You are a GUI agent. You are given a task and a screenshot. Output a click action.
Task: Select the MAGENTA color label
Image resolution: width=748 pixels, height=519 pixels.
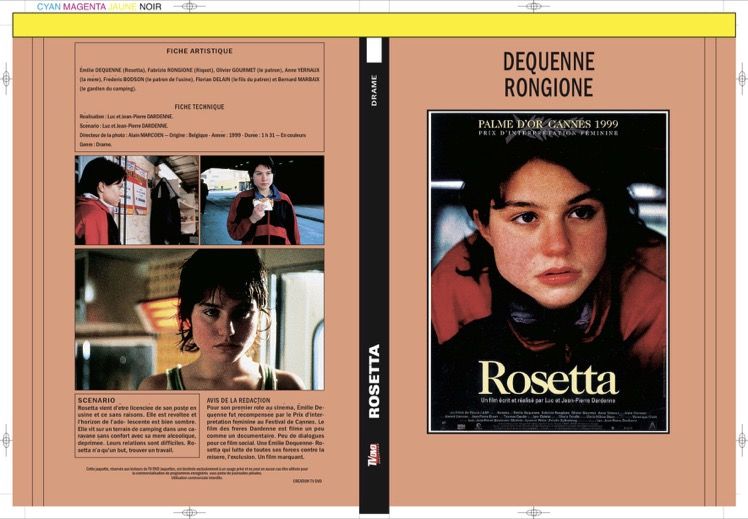coord(85,7)
